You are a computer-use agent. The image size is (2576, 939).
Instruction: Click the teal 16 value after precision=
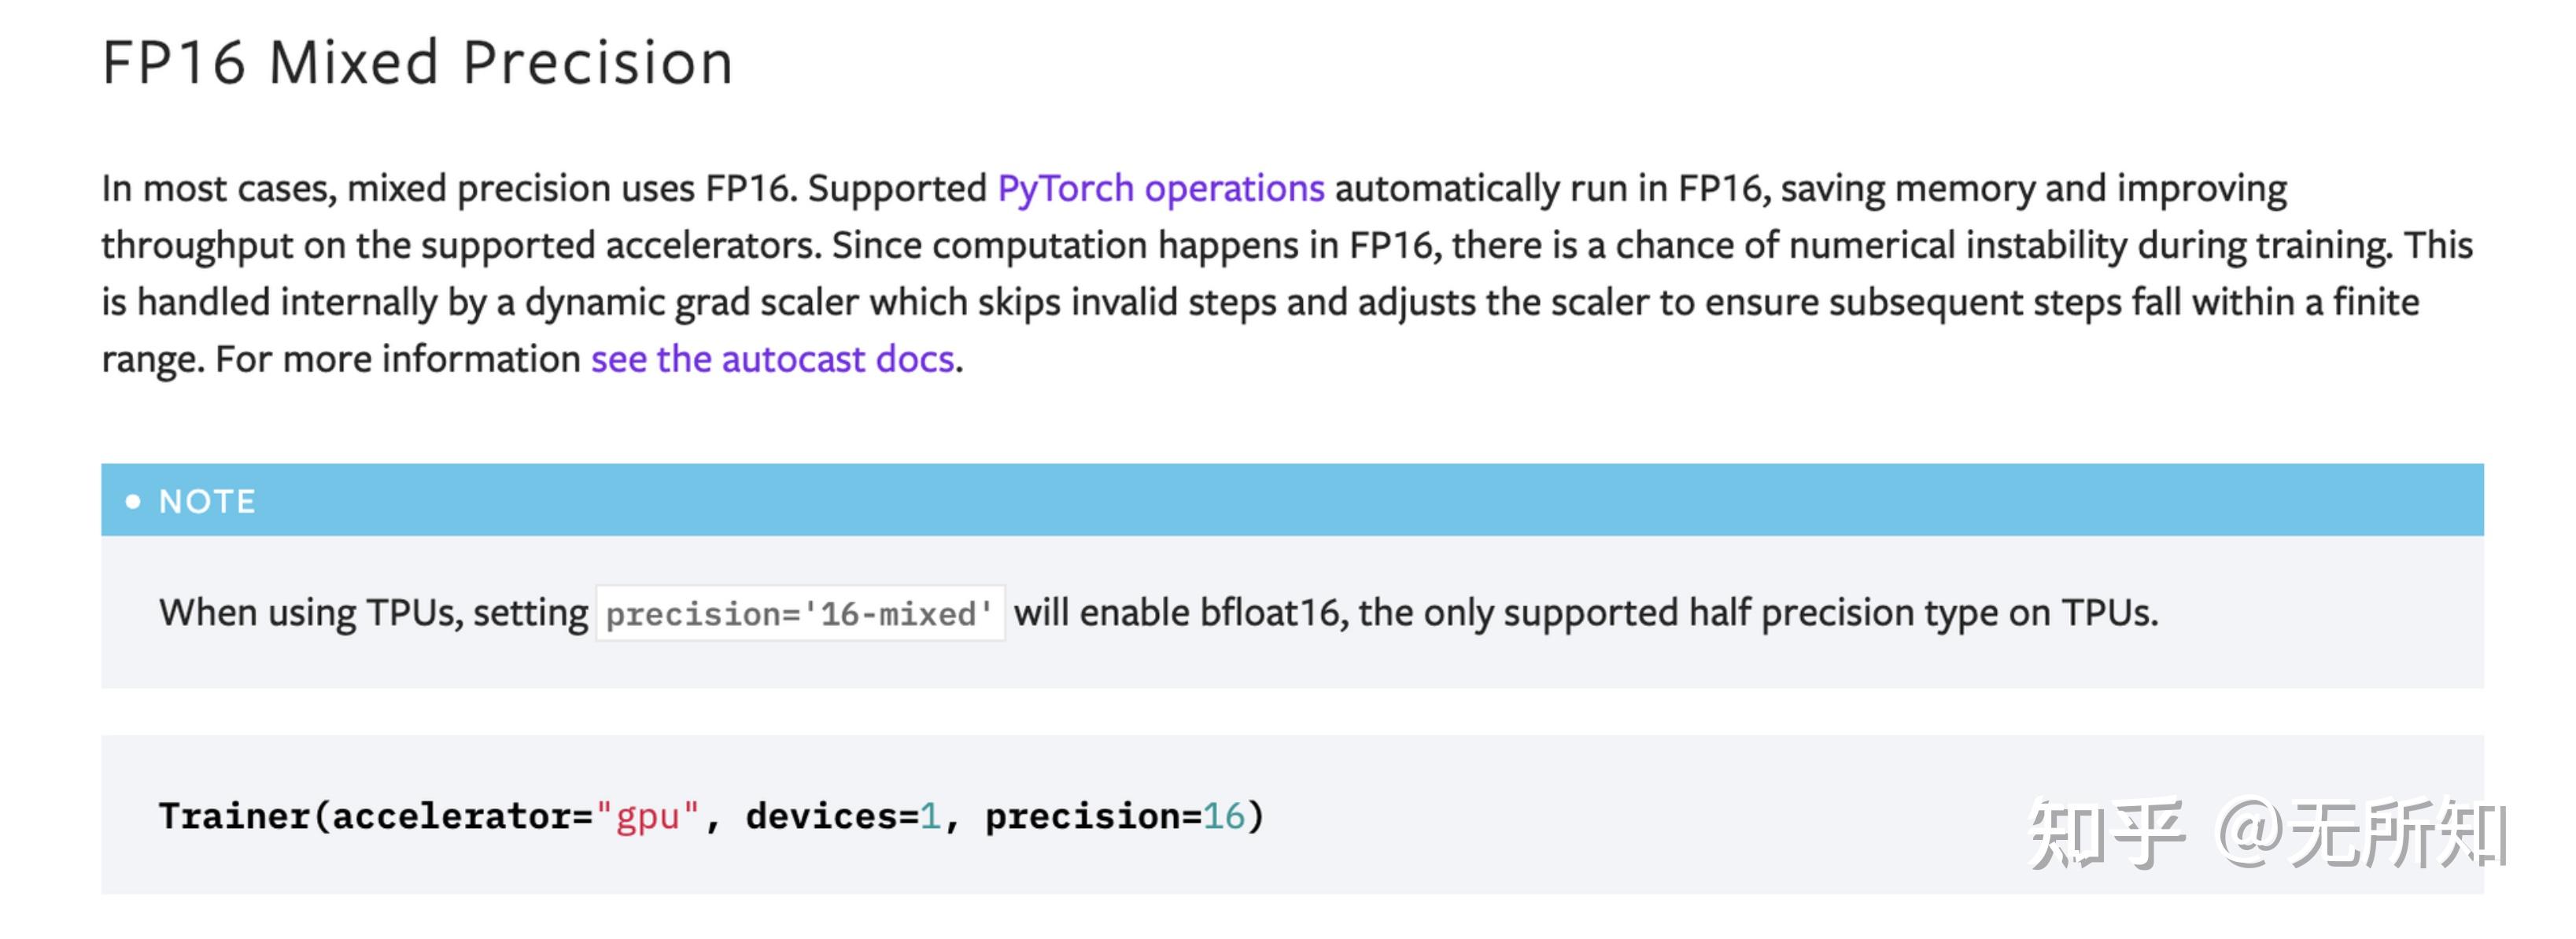click(1224, 816)
